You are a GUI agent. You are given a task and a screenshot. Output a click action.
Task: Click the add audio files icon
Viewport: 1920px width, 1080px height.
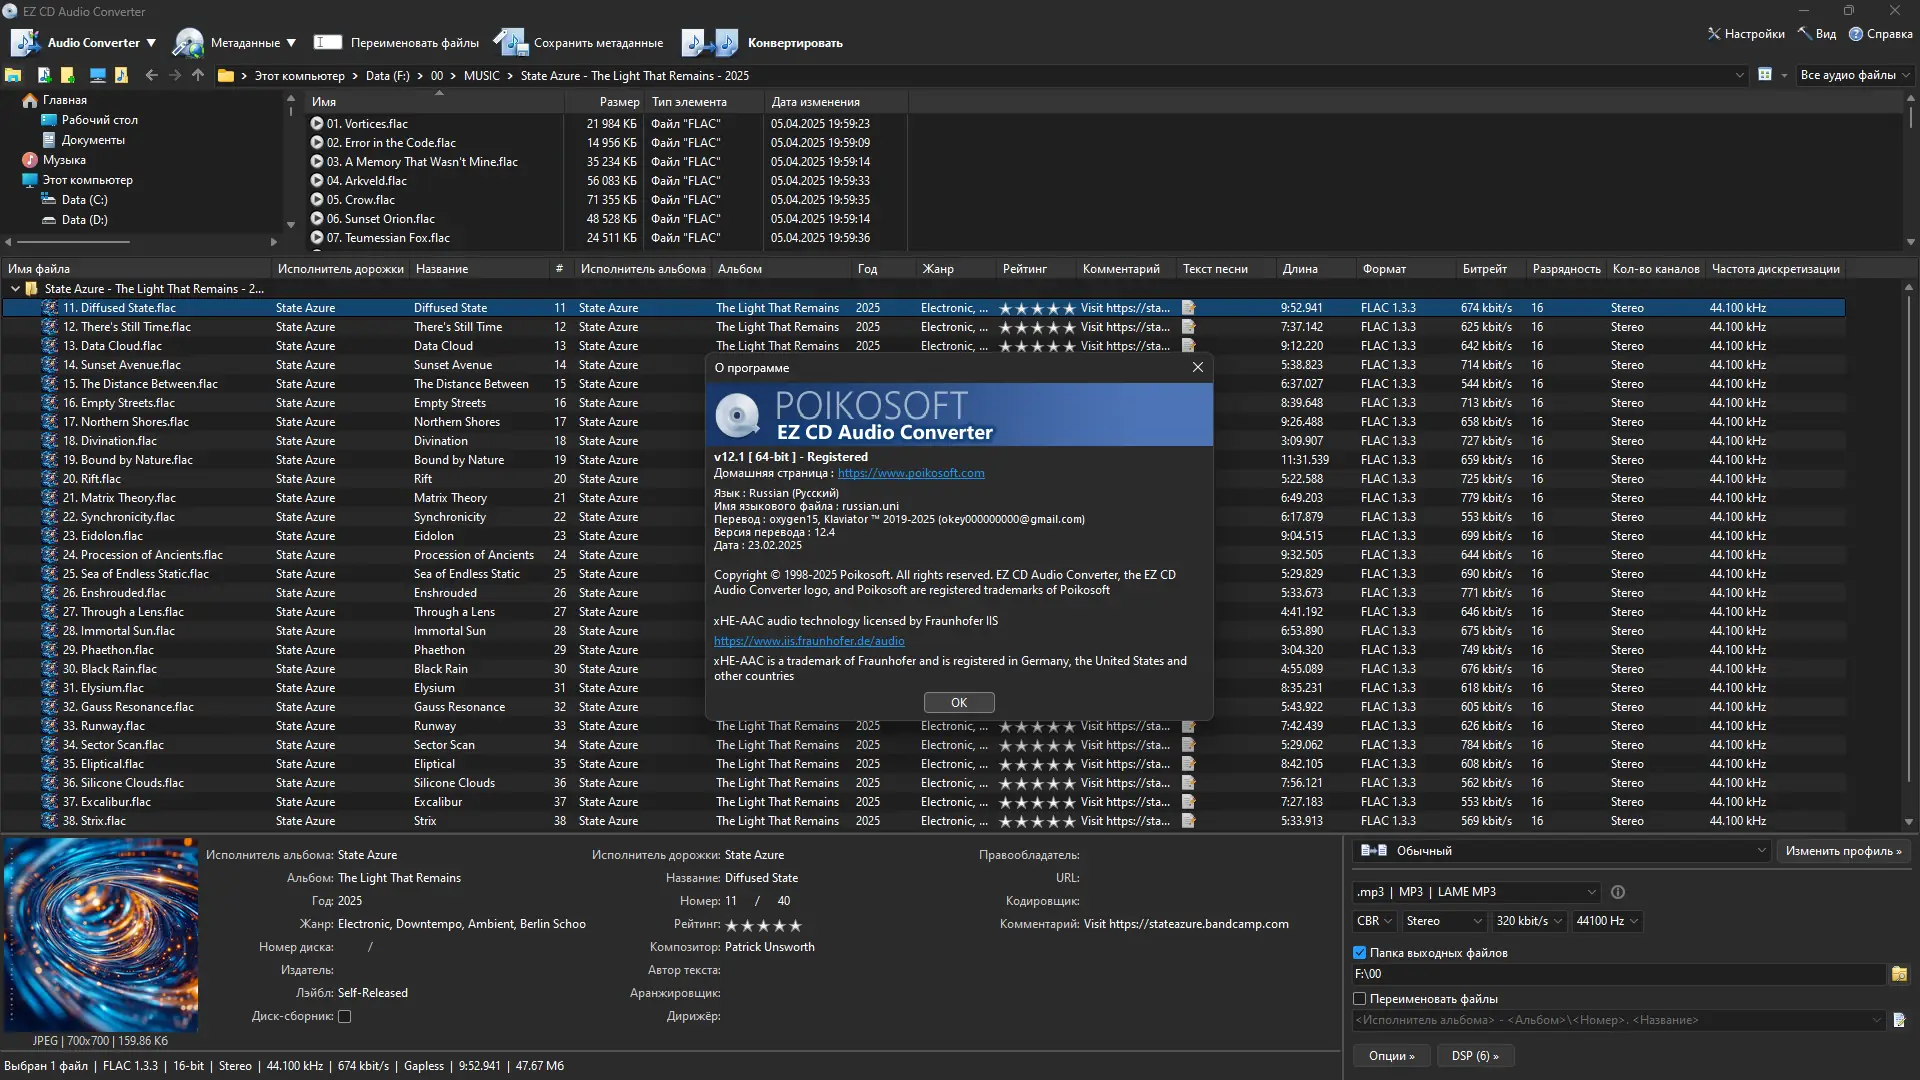point(44,75)
